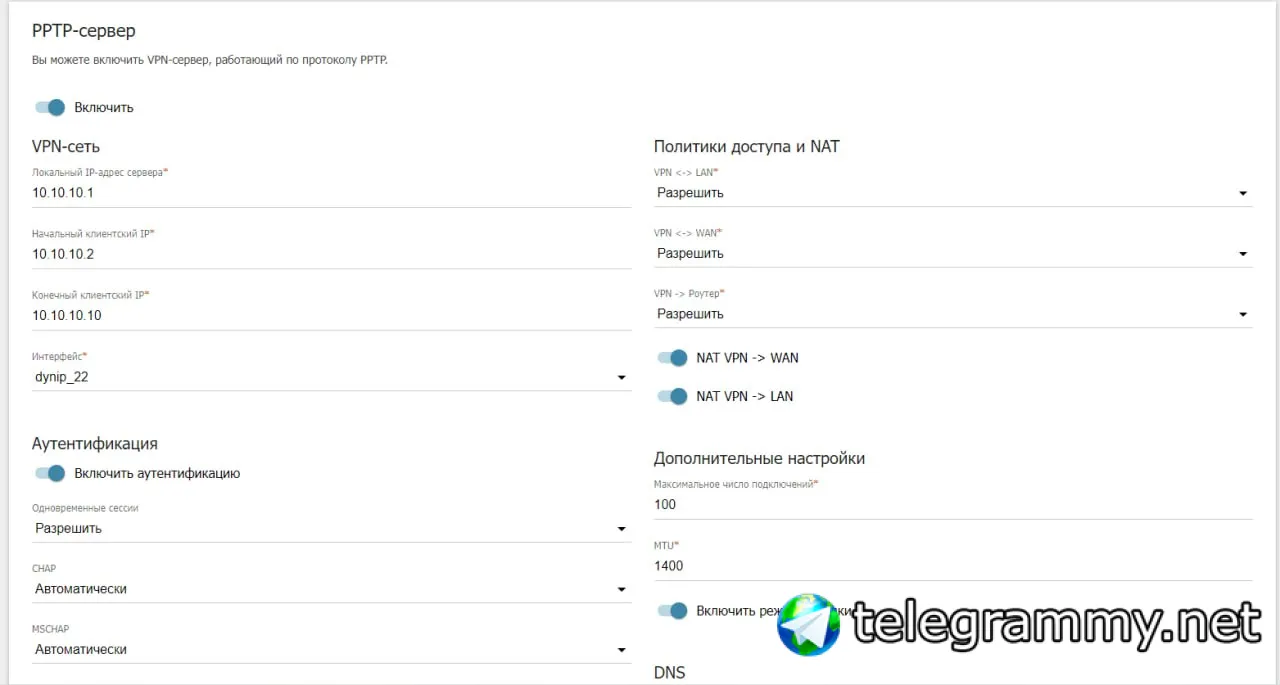Turn off NAT VPN -> WAN switch

pyautogui.click(x=672, y=357)
